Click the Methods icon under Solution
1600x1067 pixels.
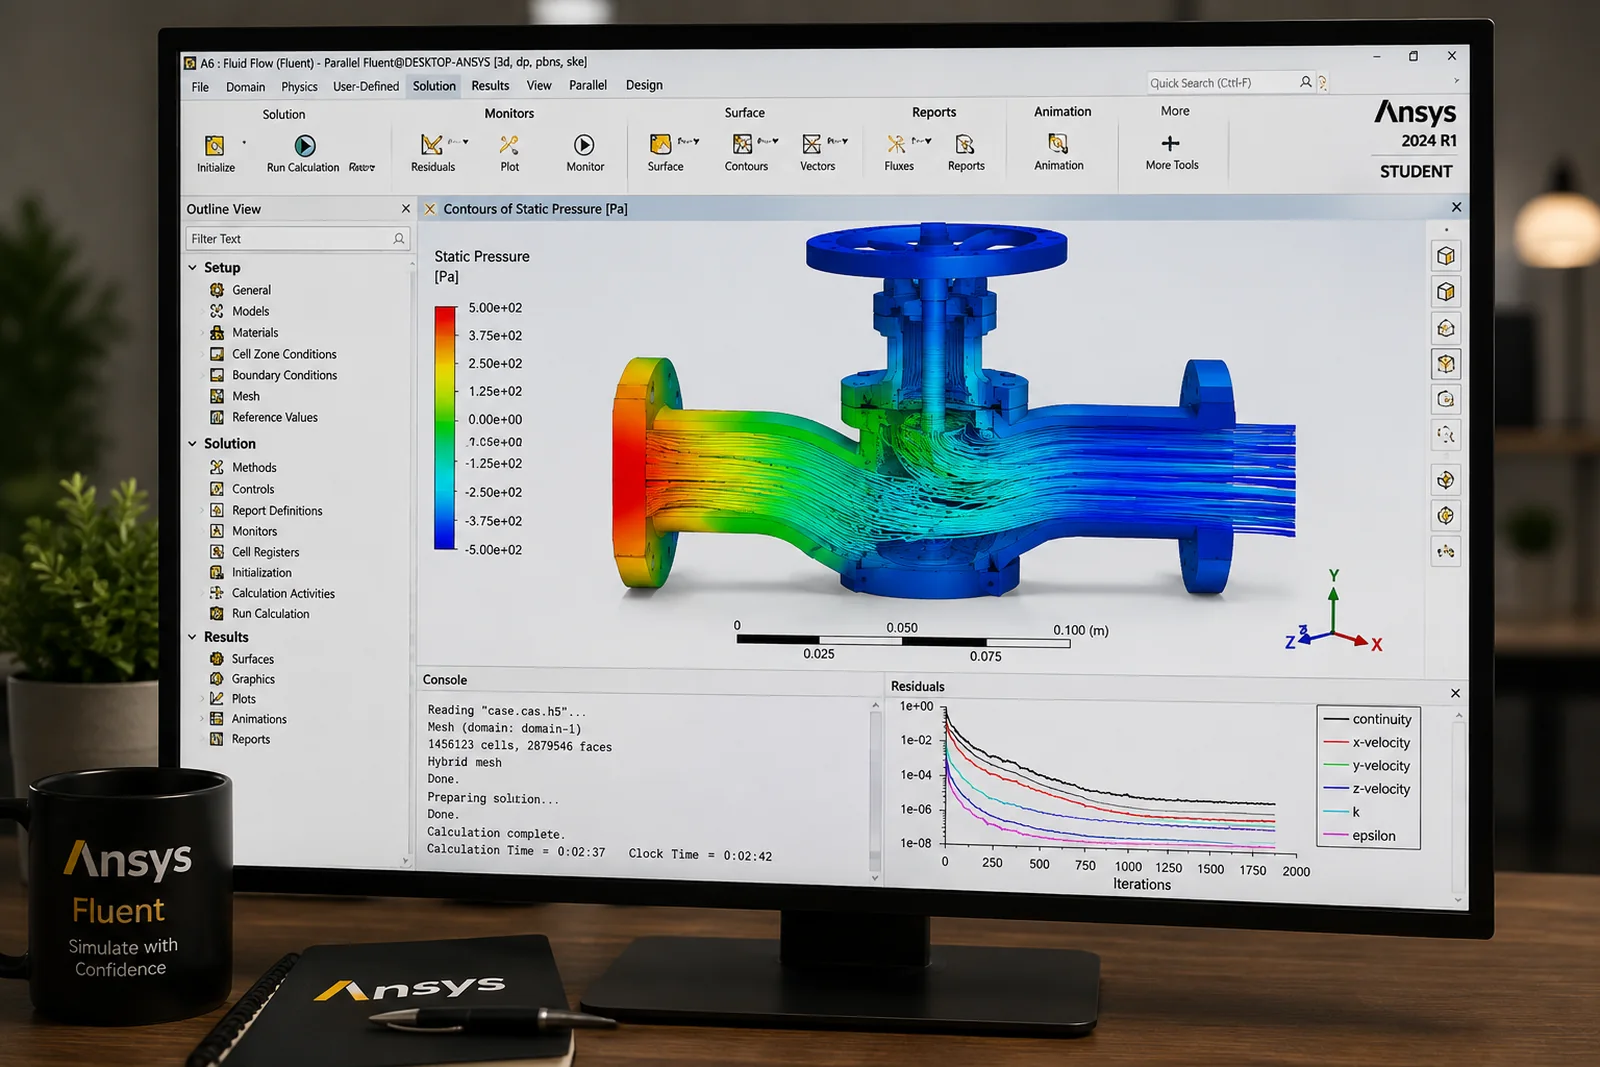pos(217,467)
